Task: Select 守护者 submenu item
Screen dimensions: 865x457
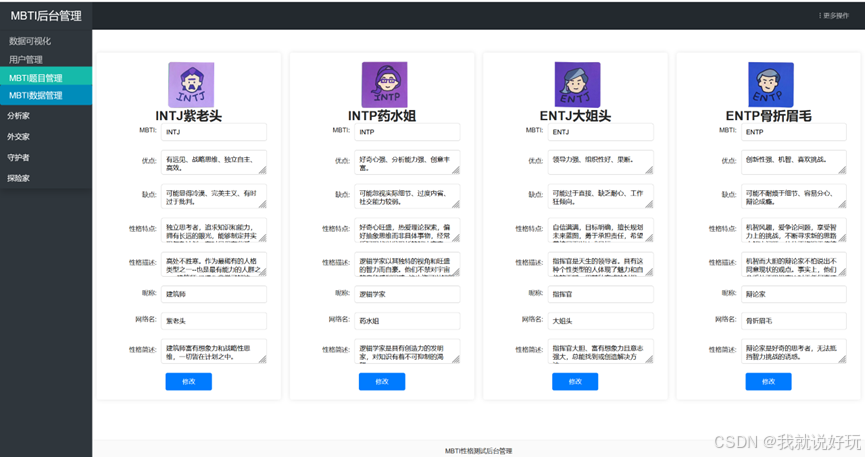Action: click(19, 158)
